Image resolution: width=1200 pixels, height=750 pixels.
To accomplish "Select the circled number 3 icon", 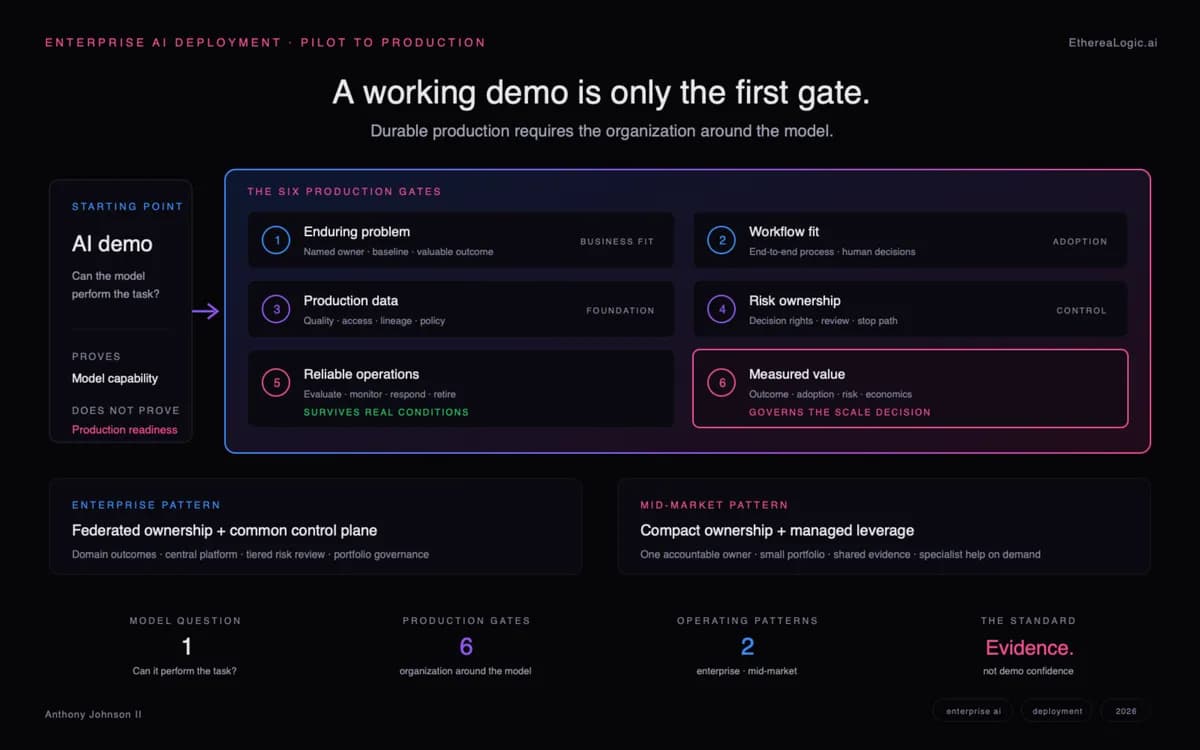I will (x=277, y=310).
